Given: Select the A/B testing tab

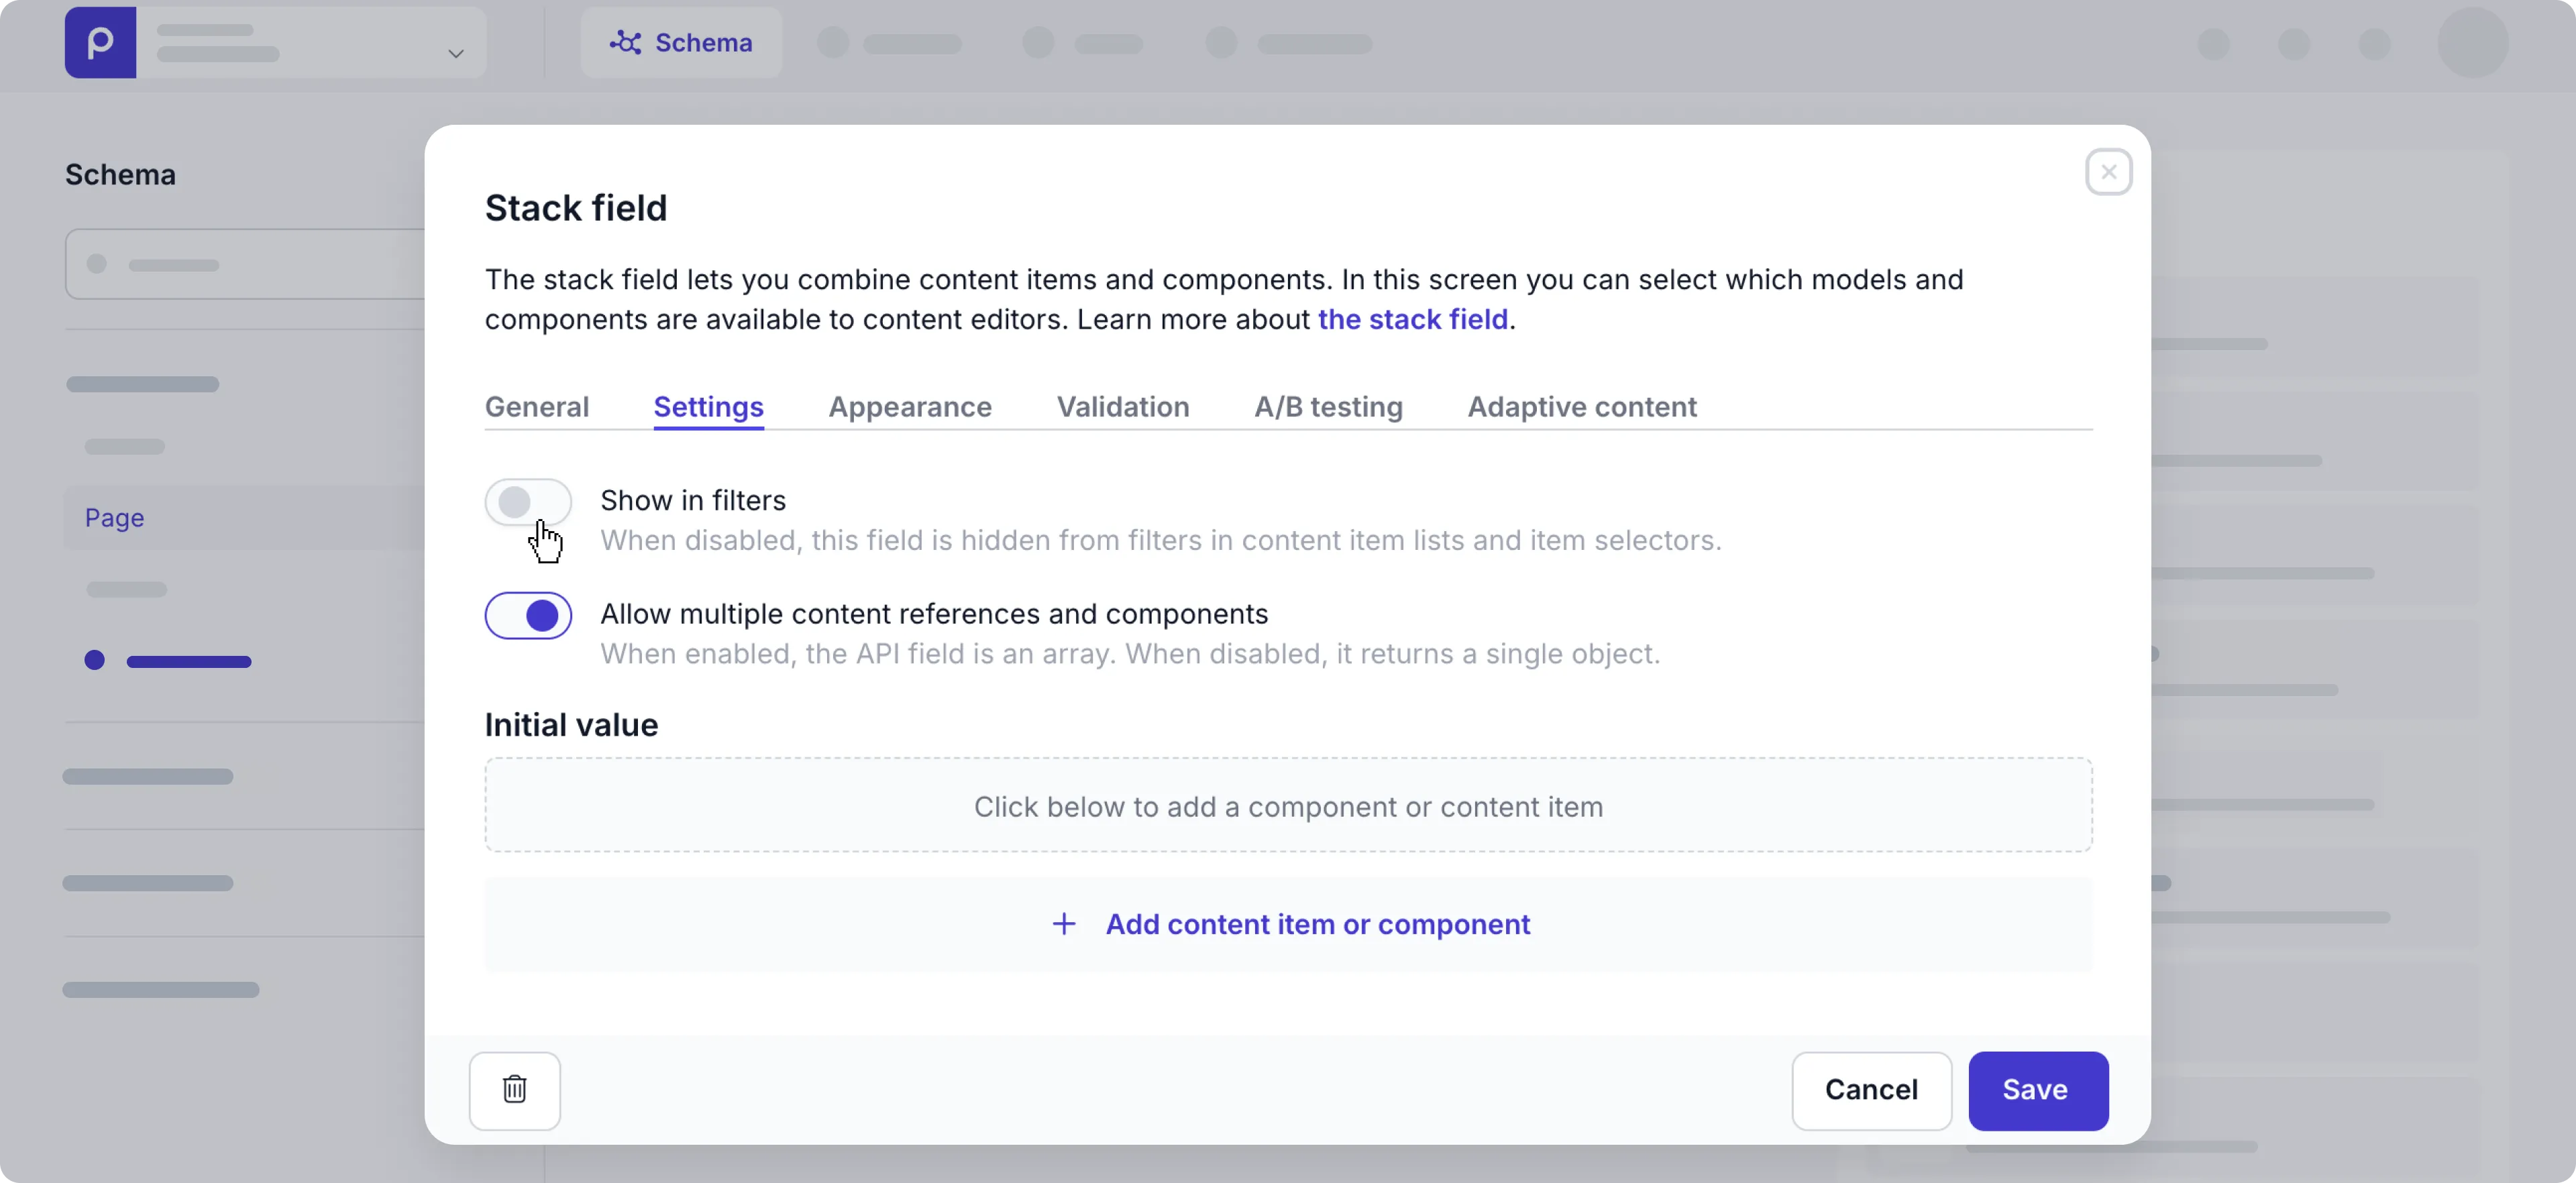Looking at the screenshot, I should pyautogui.click(x=1328, y=407).
